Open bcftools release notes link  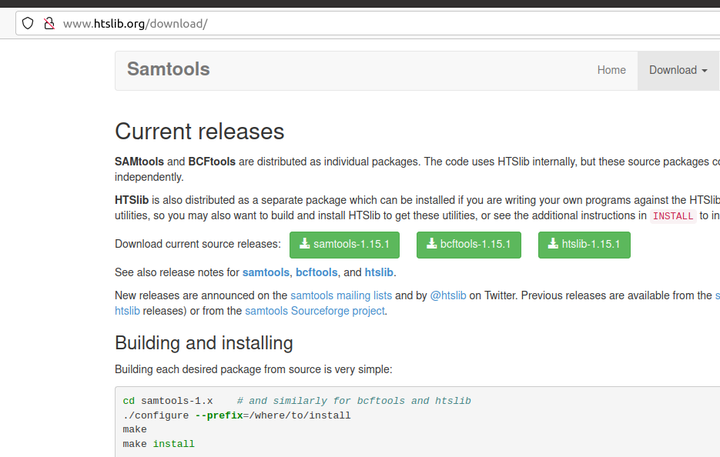(x=317, y=272)
